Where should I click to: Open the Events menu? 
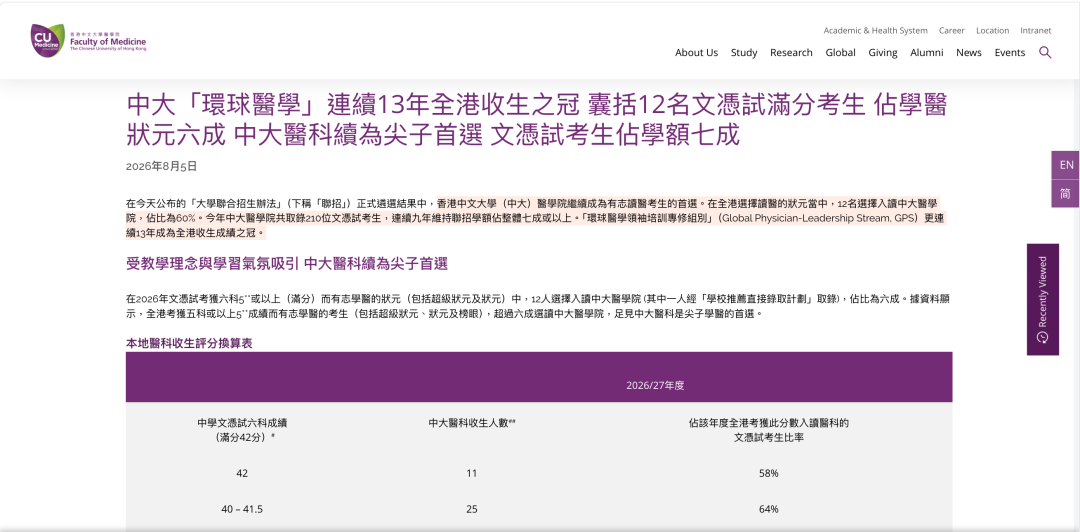pos(1010,52)
